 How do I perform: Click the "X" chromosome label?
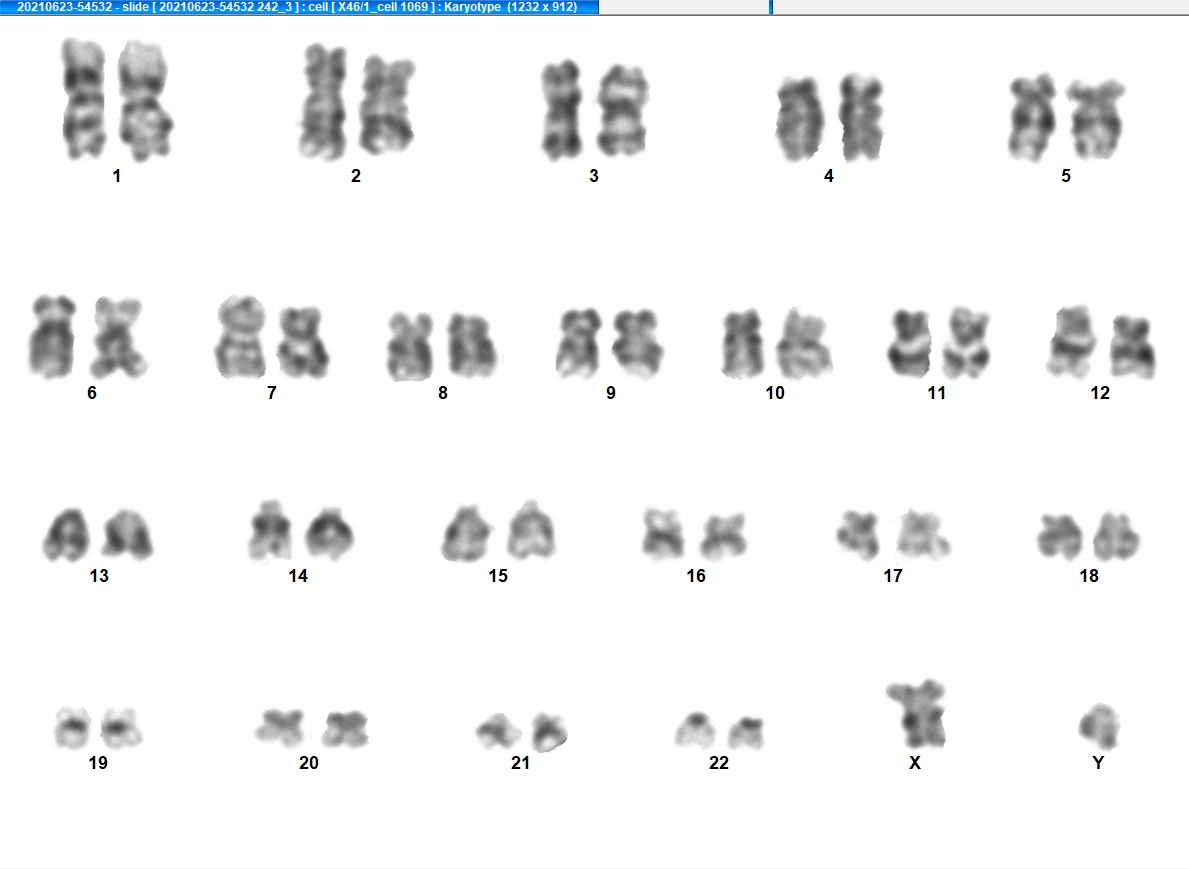915,763
